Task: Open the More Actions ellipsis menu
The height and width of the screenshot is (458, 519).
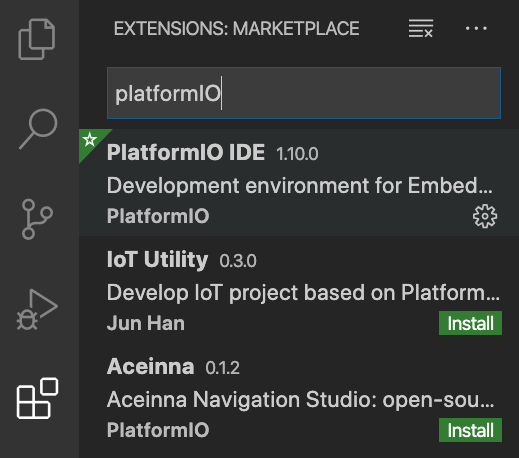Action: click(476, 28)
